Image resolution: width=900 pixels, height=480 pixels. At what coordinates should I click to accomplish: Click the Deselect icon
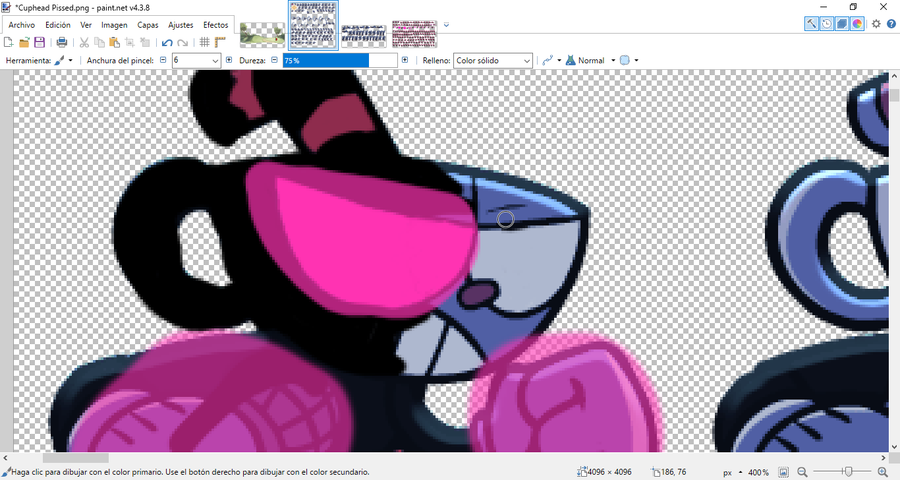coord(145,42)
